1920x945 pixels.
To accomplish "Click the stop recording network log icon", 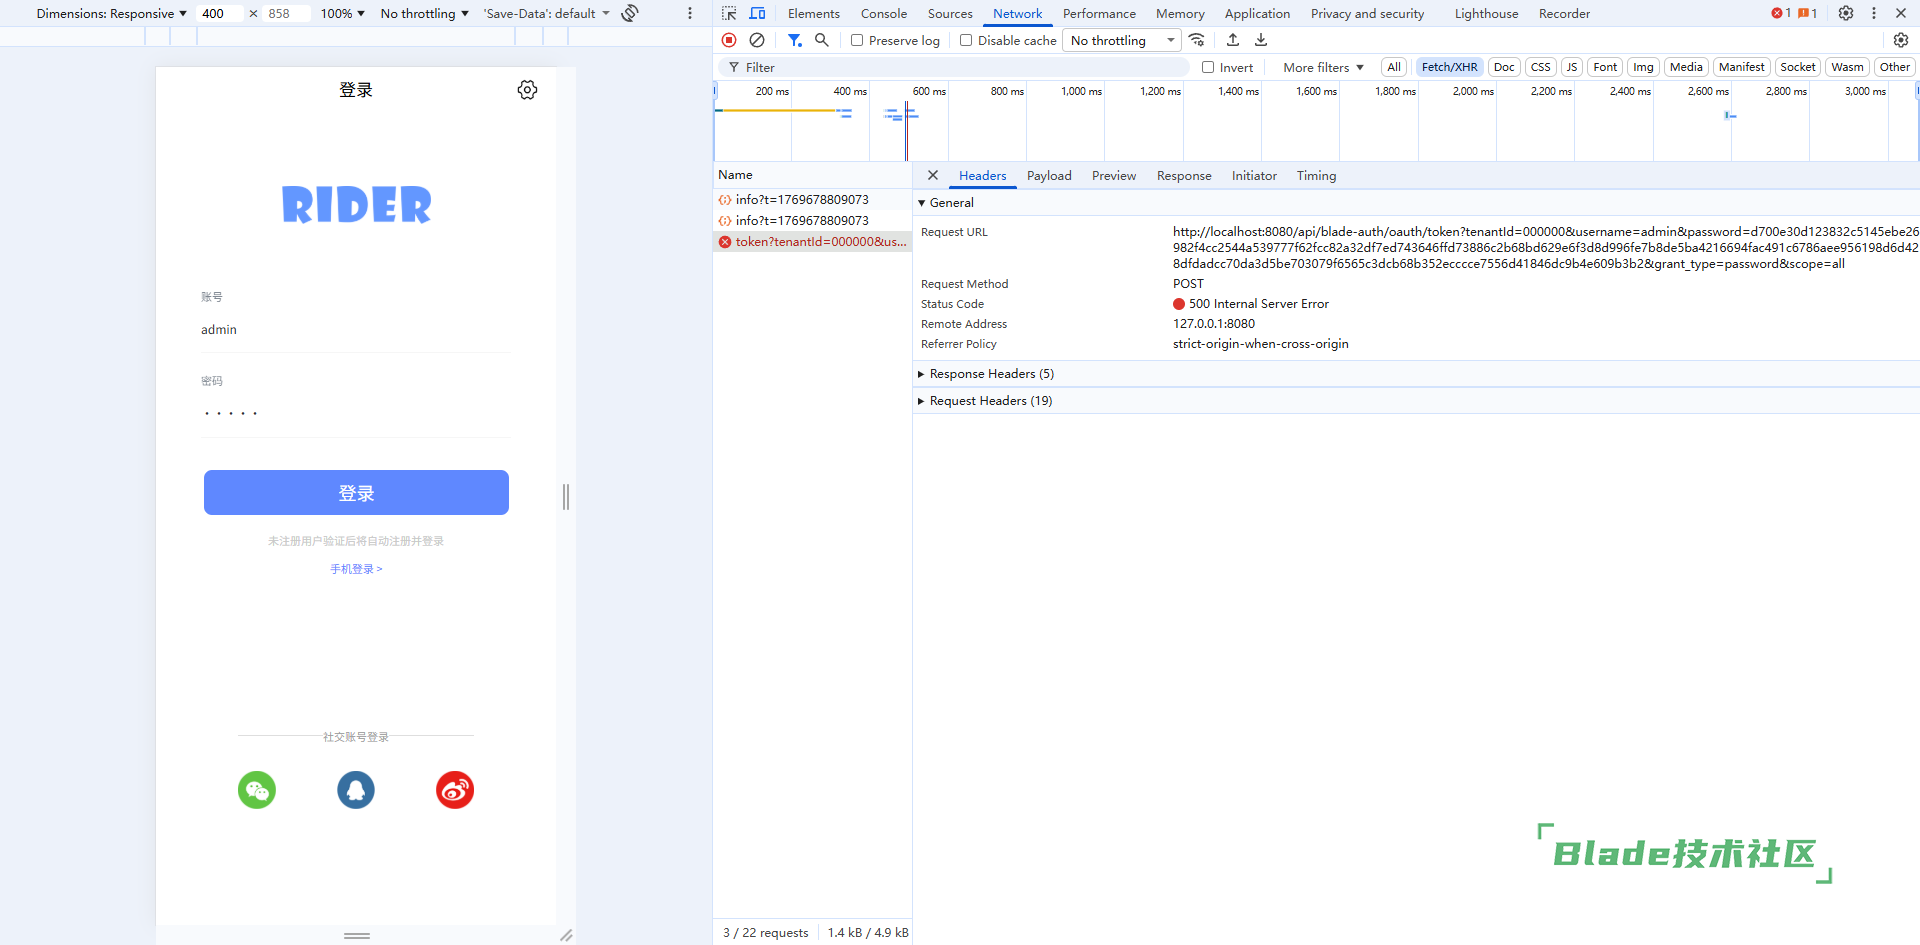I will click(x=729, y=40).
